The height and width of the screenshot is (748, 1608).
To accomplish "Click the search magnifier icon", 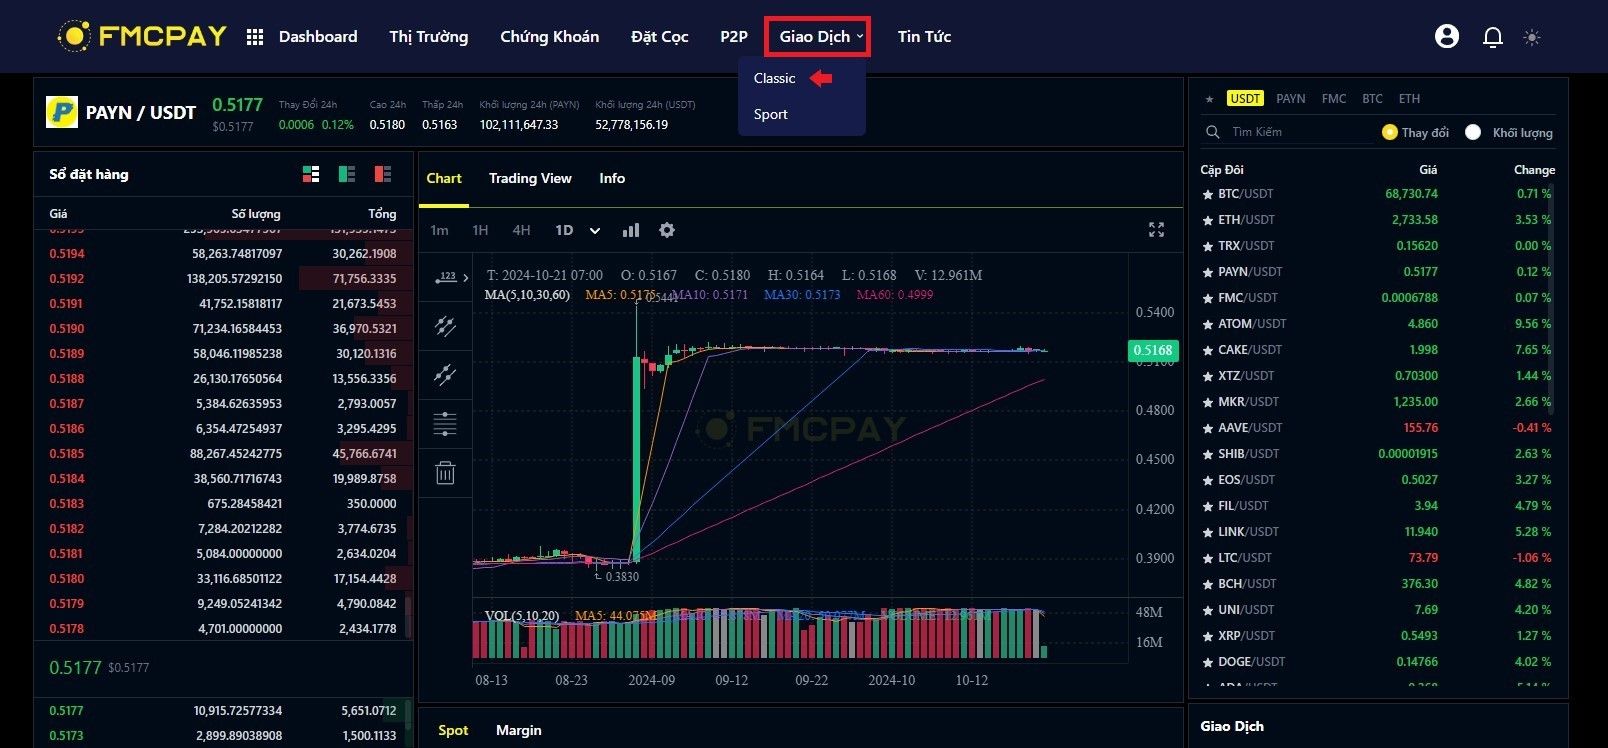I will [x=1213, y=132].
